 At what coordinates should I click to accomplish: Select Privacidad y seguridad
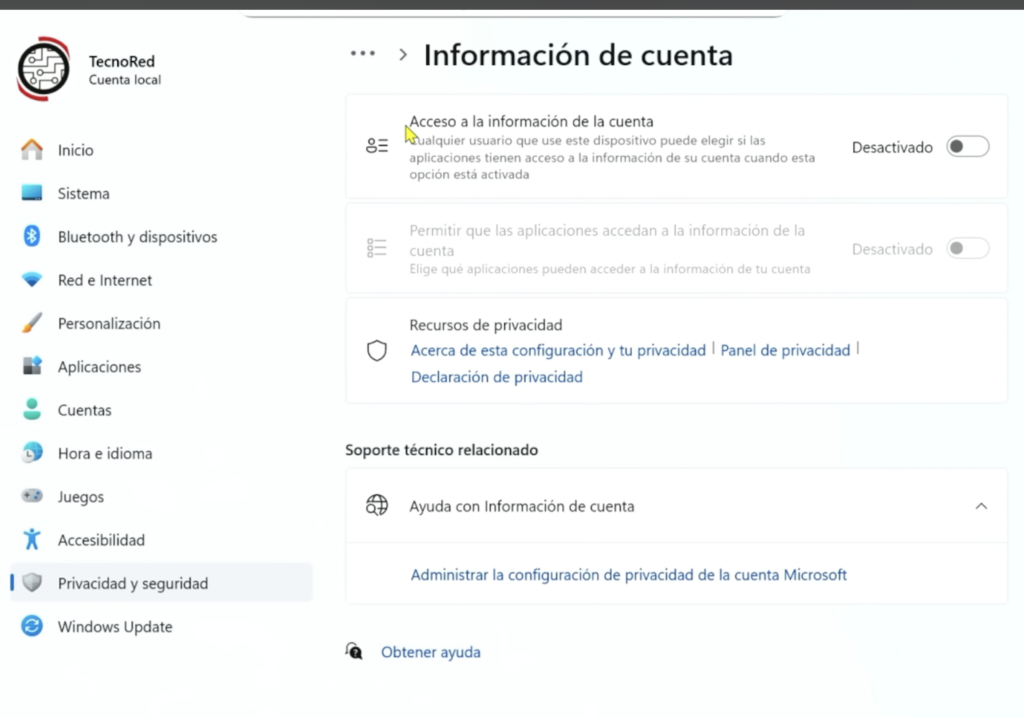click(x=161, y=583)
